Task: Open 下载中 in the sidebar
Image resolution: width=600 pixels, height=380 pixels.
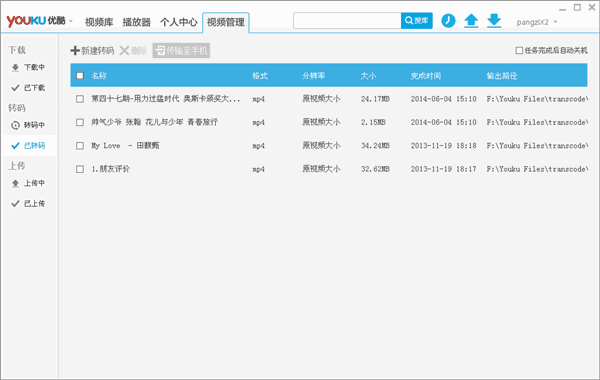Action: click(x=29, y=67)
